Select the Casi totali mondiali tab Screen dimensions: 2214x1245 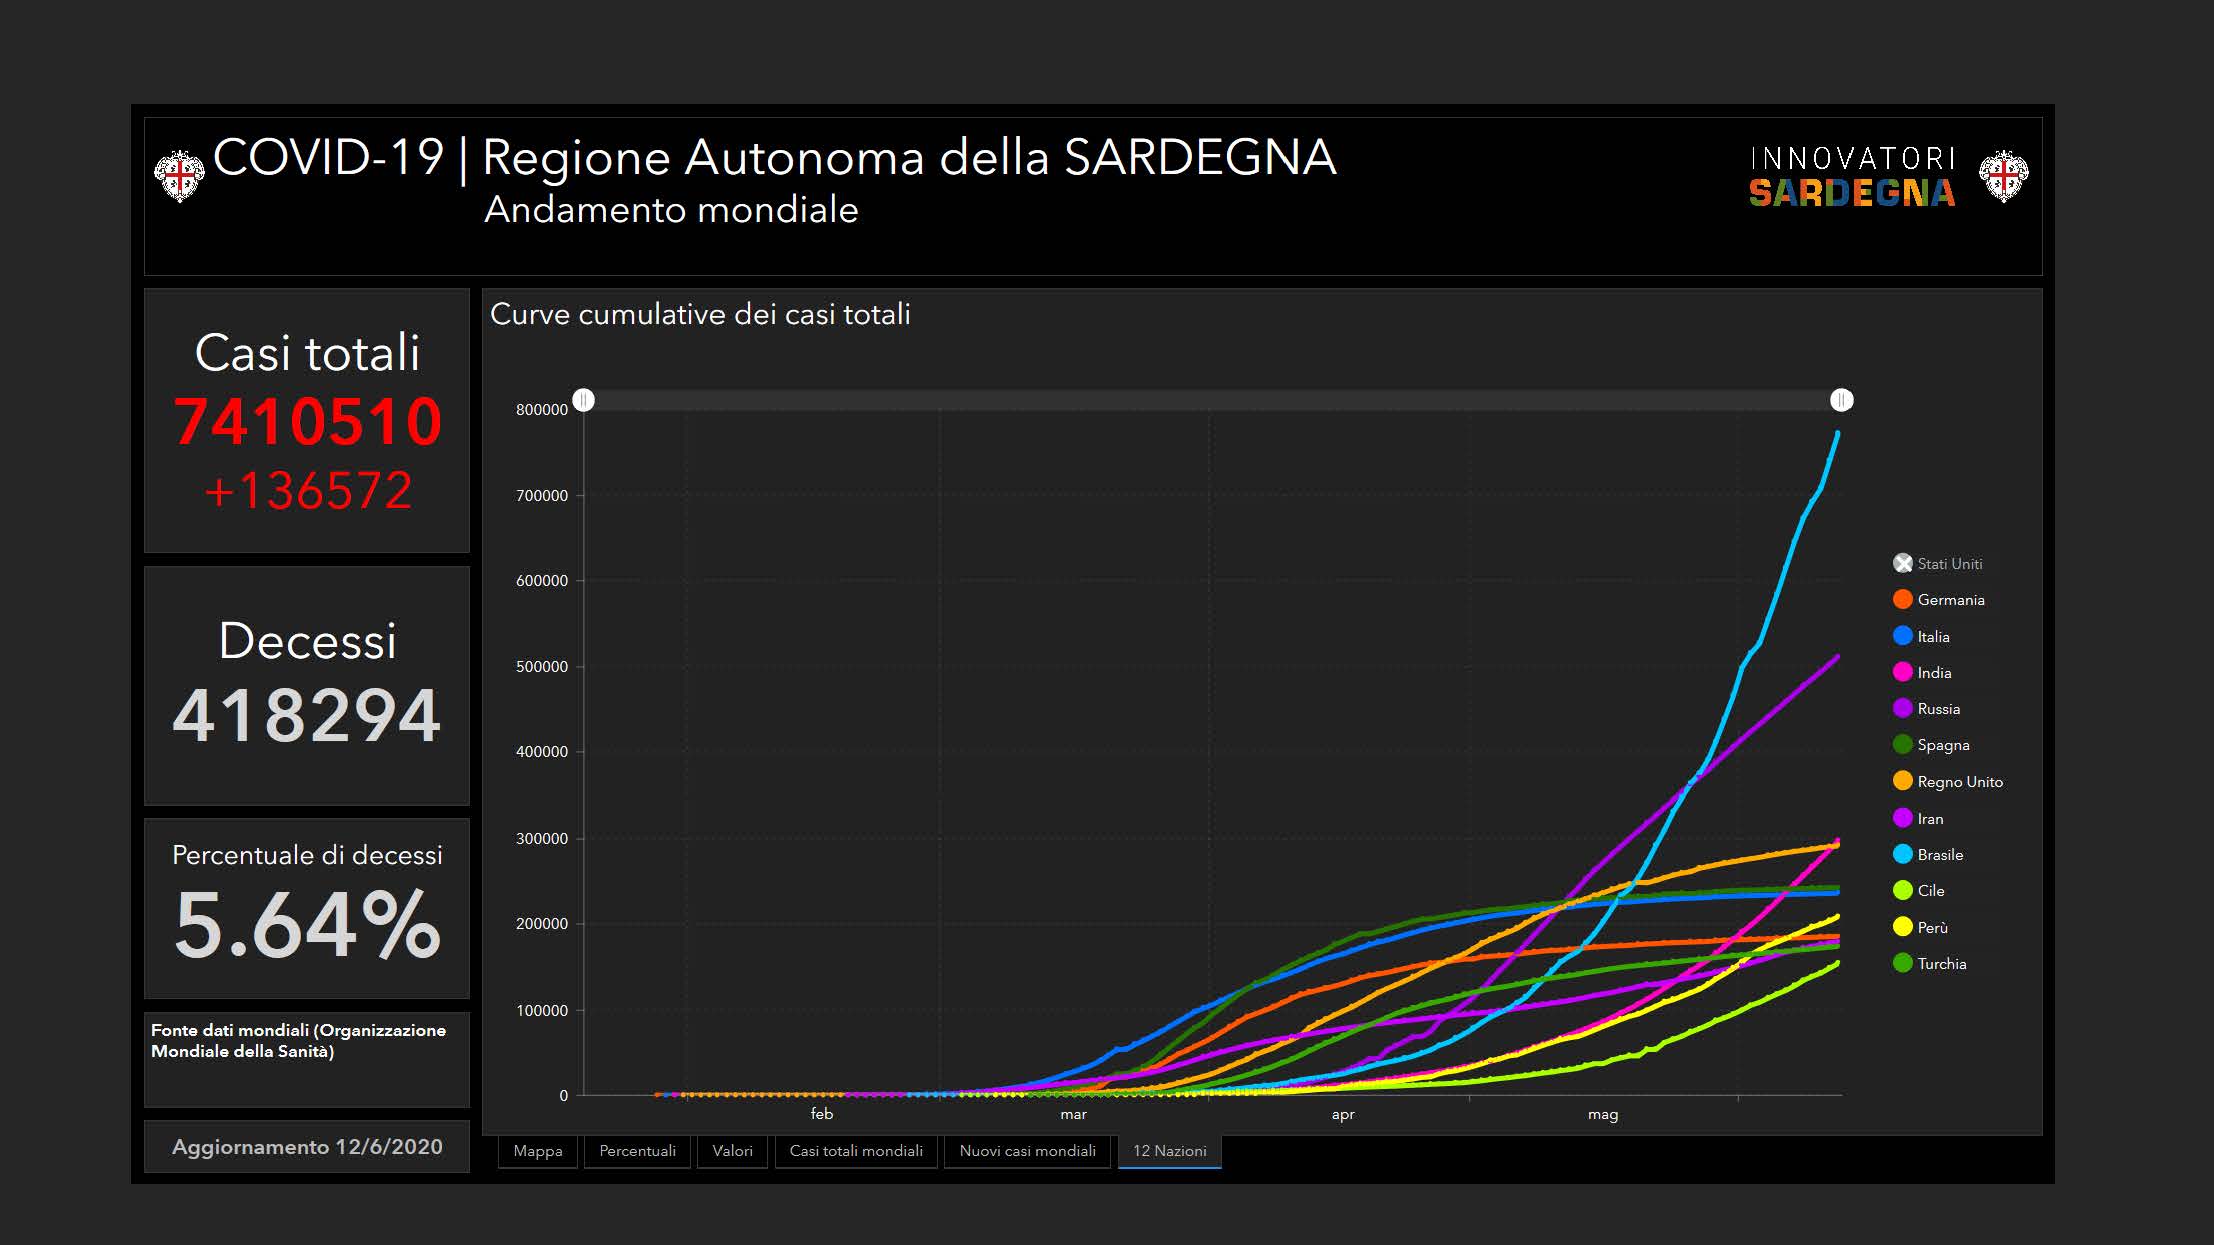click(856, 1151)
